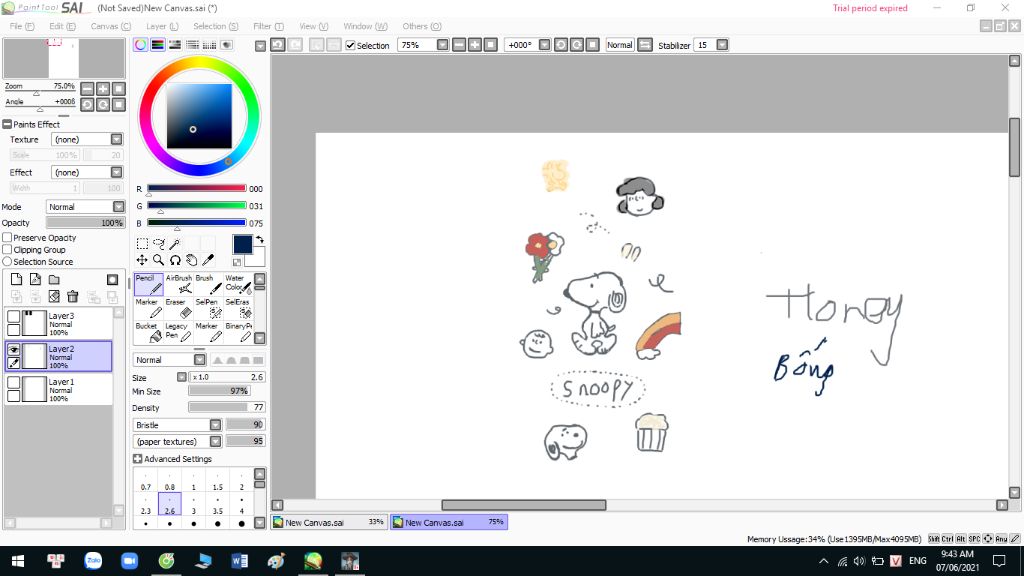Image resolution: width=1024 pixels, height=576 pixels.
Task: Swap foreground and background colors
Action: click(260, 240)
